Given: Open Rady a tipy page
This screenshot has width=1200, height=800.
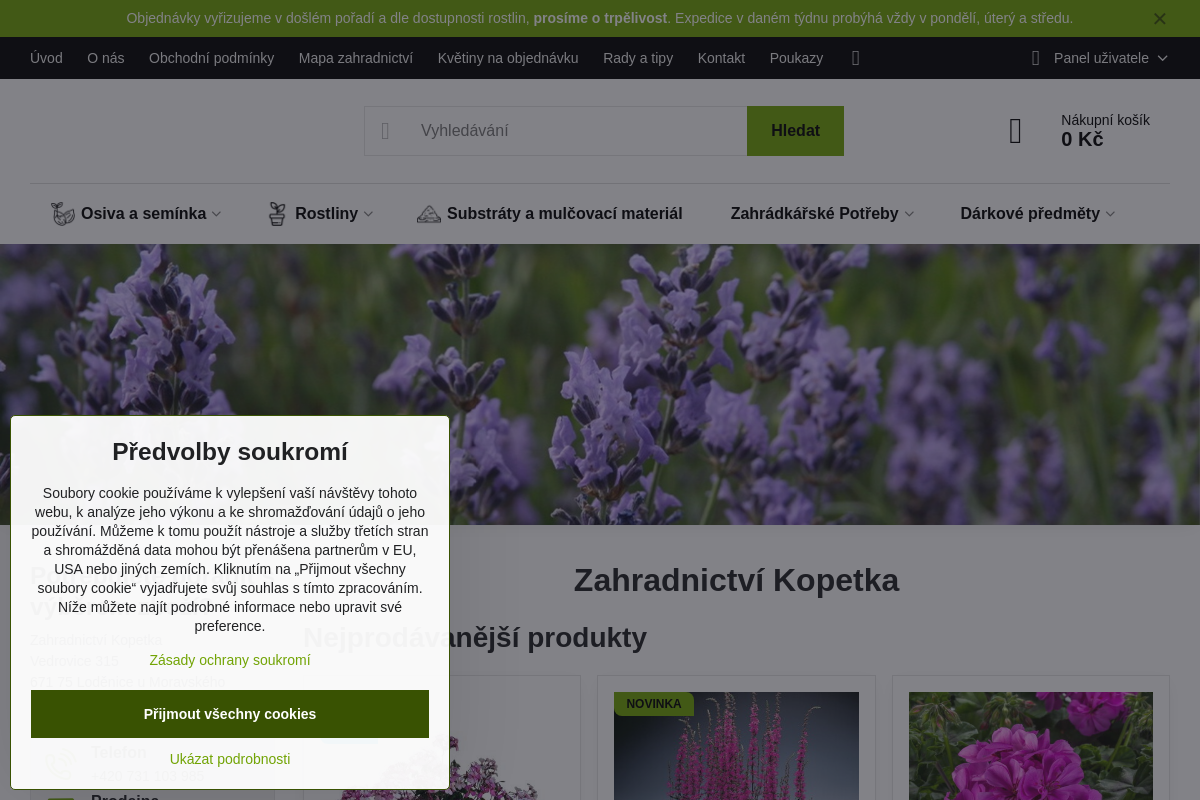Looking at the screenshot, I should point(638,58).
